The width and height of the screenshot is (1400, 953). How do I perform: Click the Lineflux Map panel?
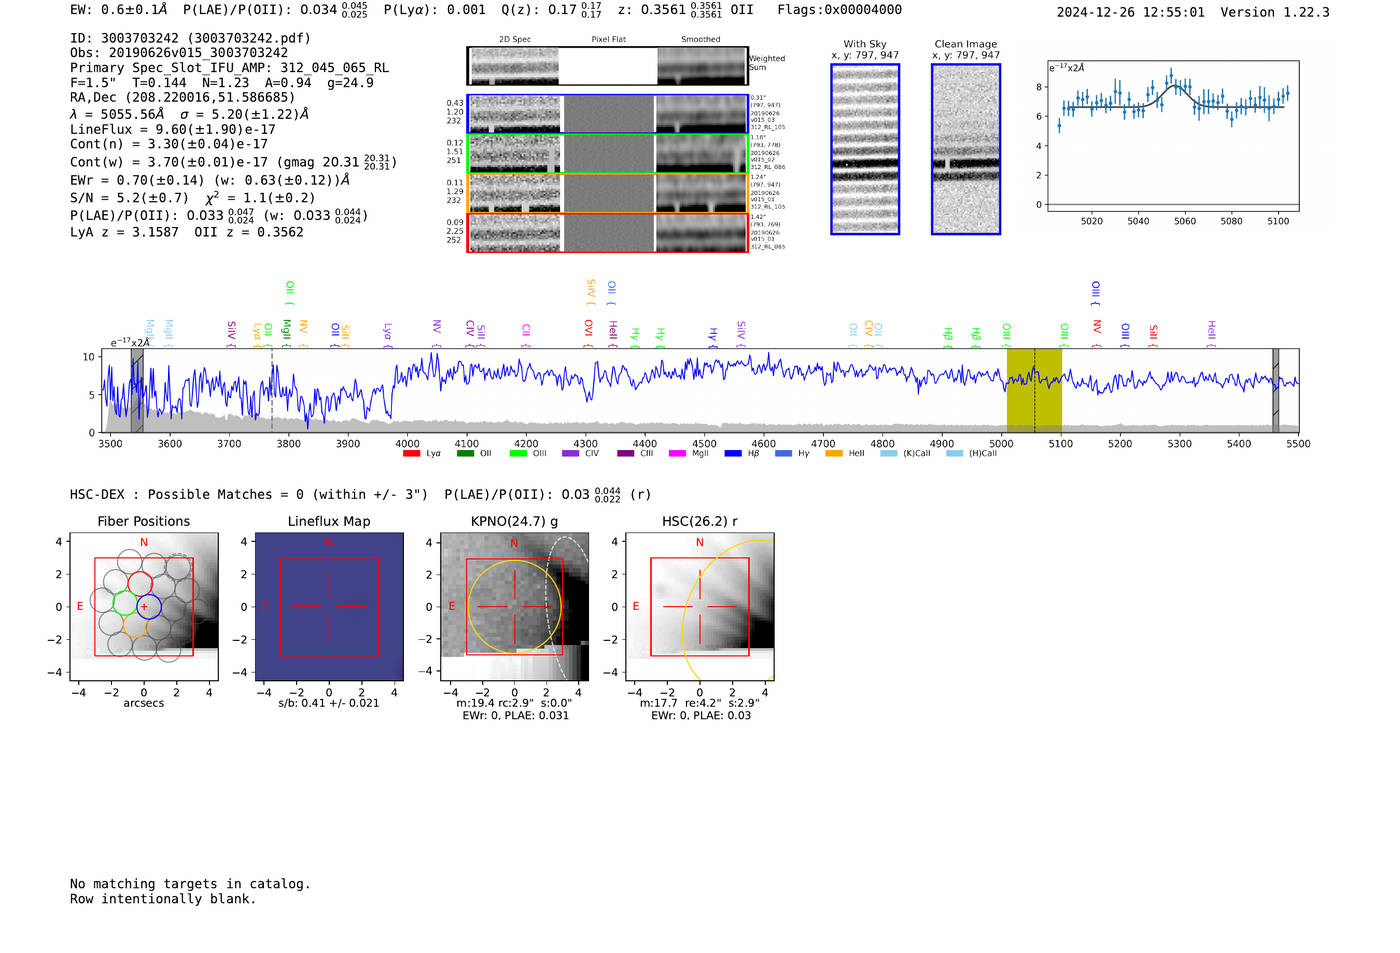click(329, 607)
